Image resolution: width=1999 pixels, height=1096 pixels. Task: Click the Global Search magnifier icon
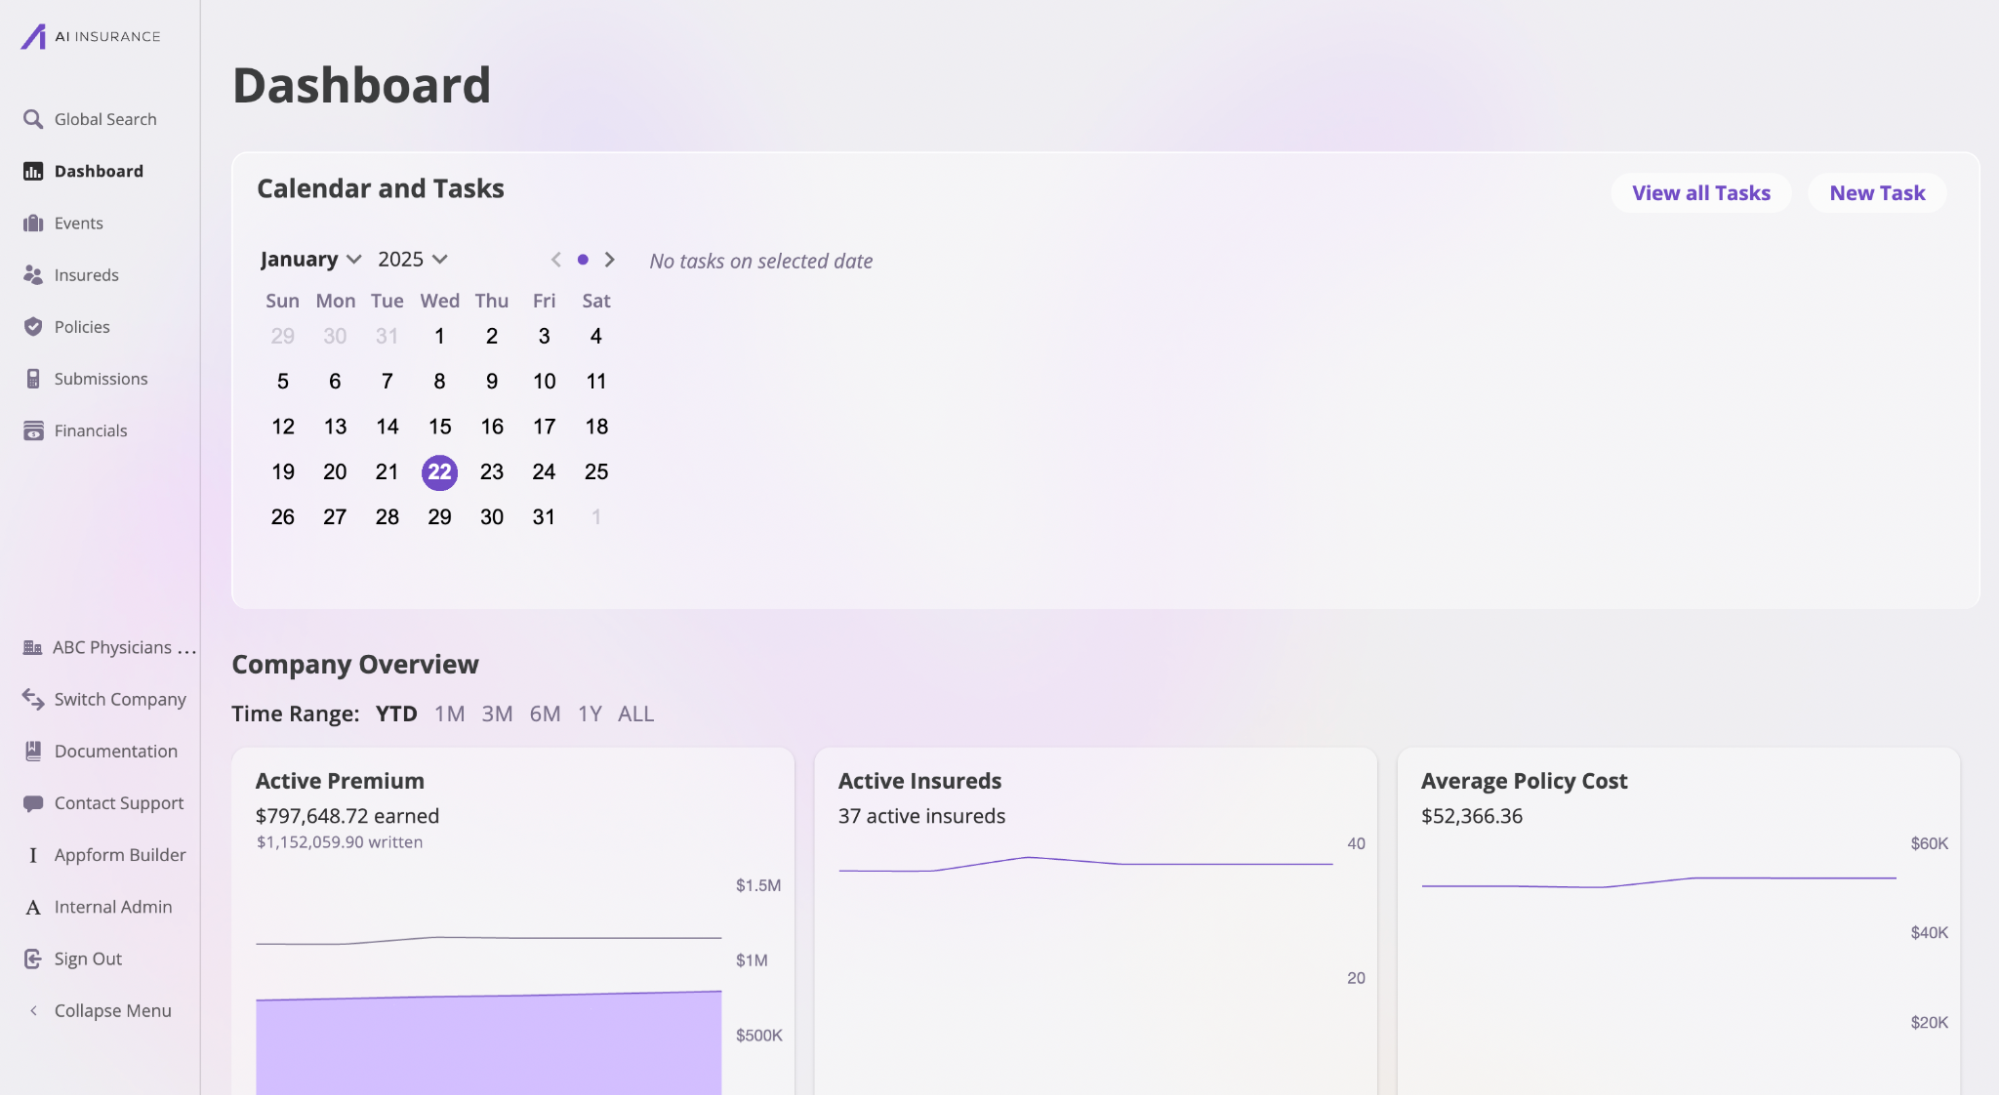[x=33, y=119]
